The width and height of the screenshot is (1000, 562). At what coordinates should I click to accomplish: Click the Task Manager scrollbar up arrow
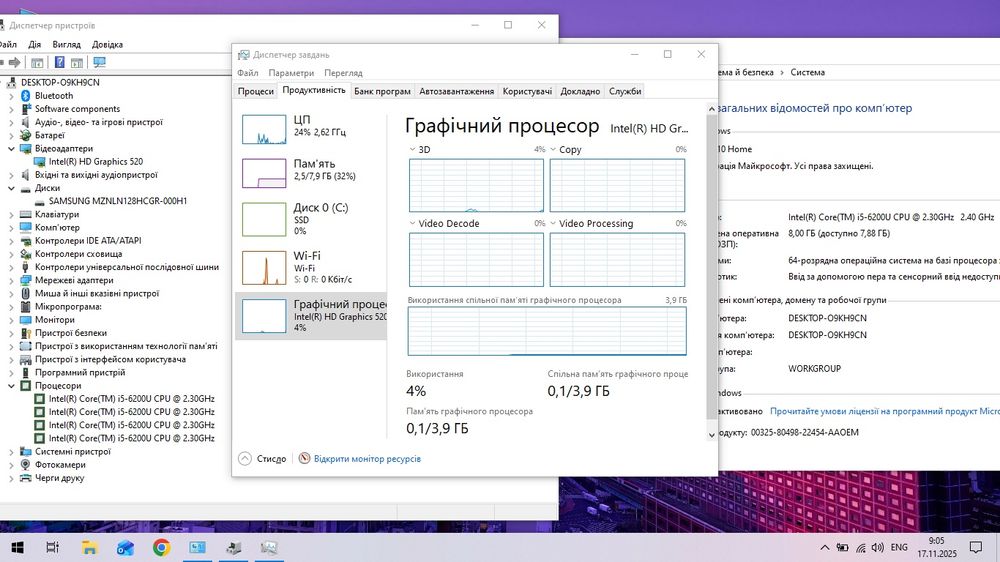point(712,109)
